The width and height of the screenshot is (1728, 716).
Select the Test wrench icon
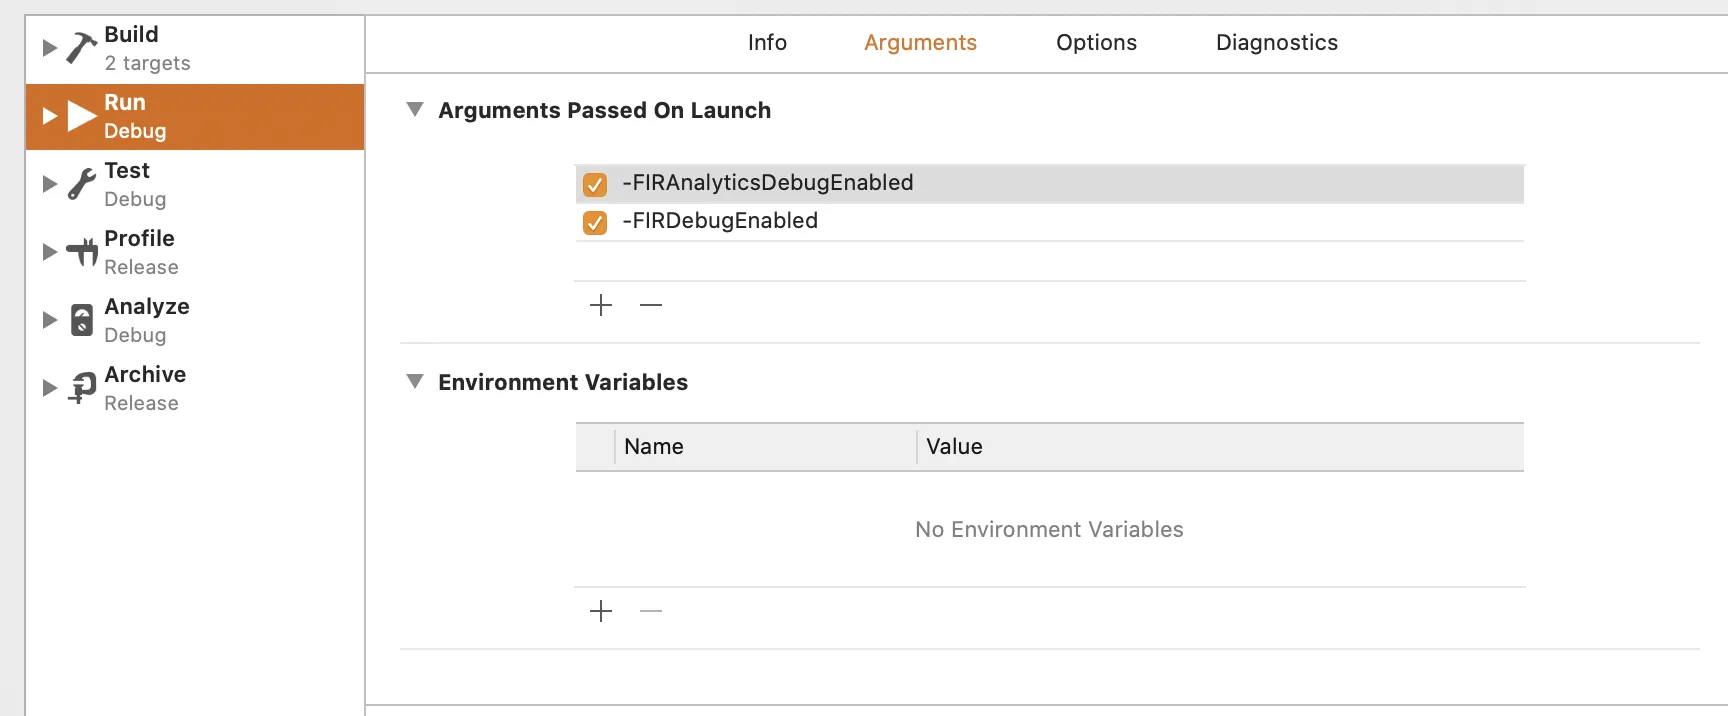pyautogui.click(x=81, y=184)
